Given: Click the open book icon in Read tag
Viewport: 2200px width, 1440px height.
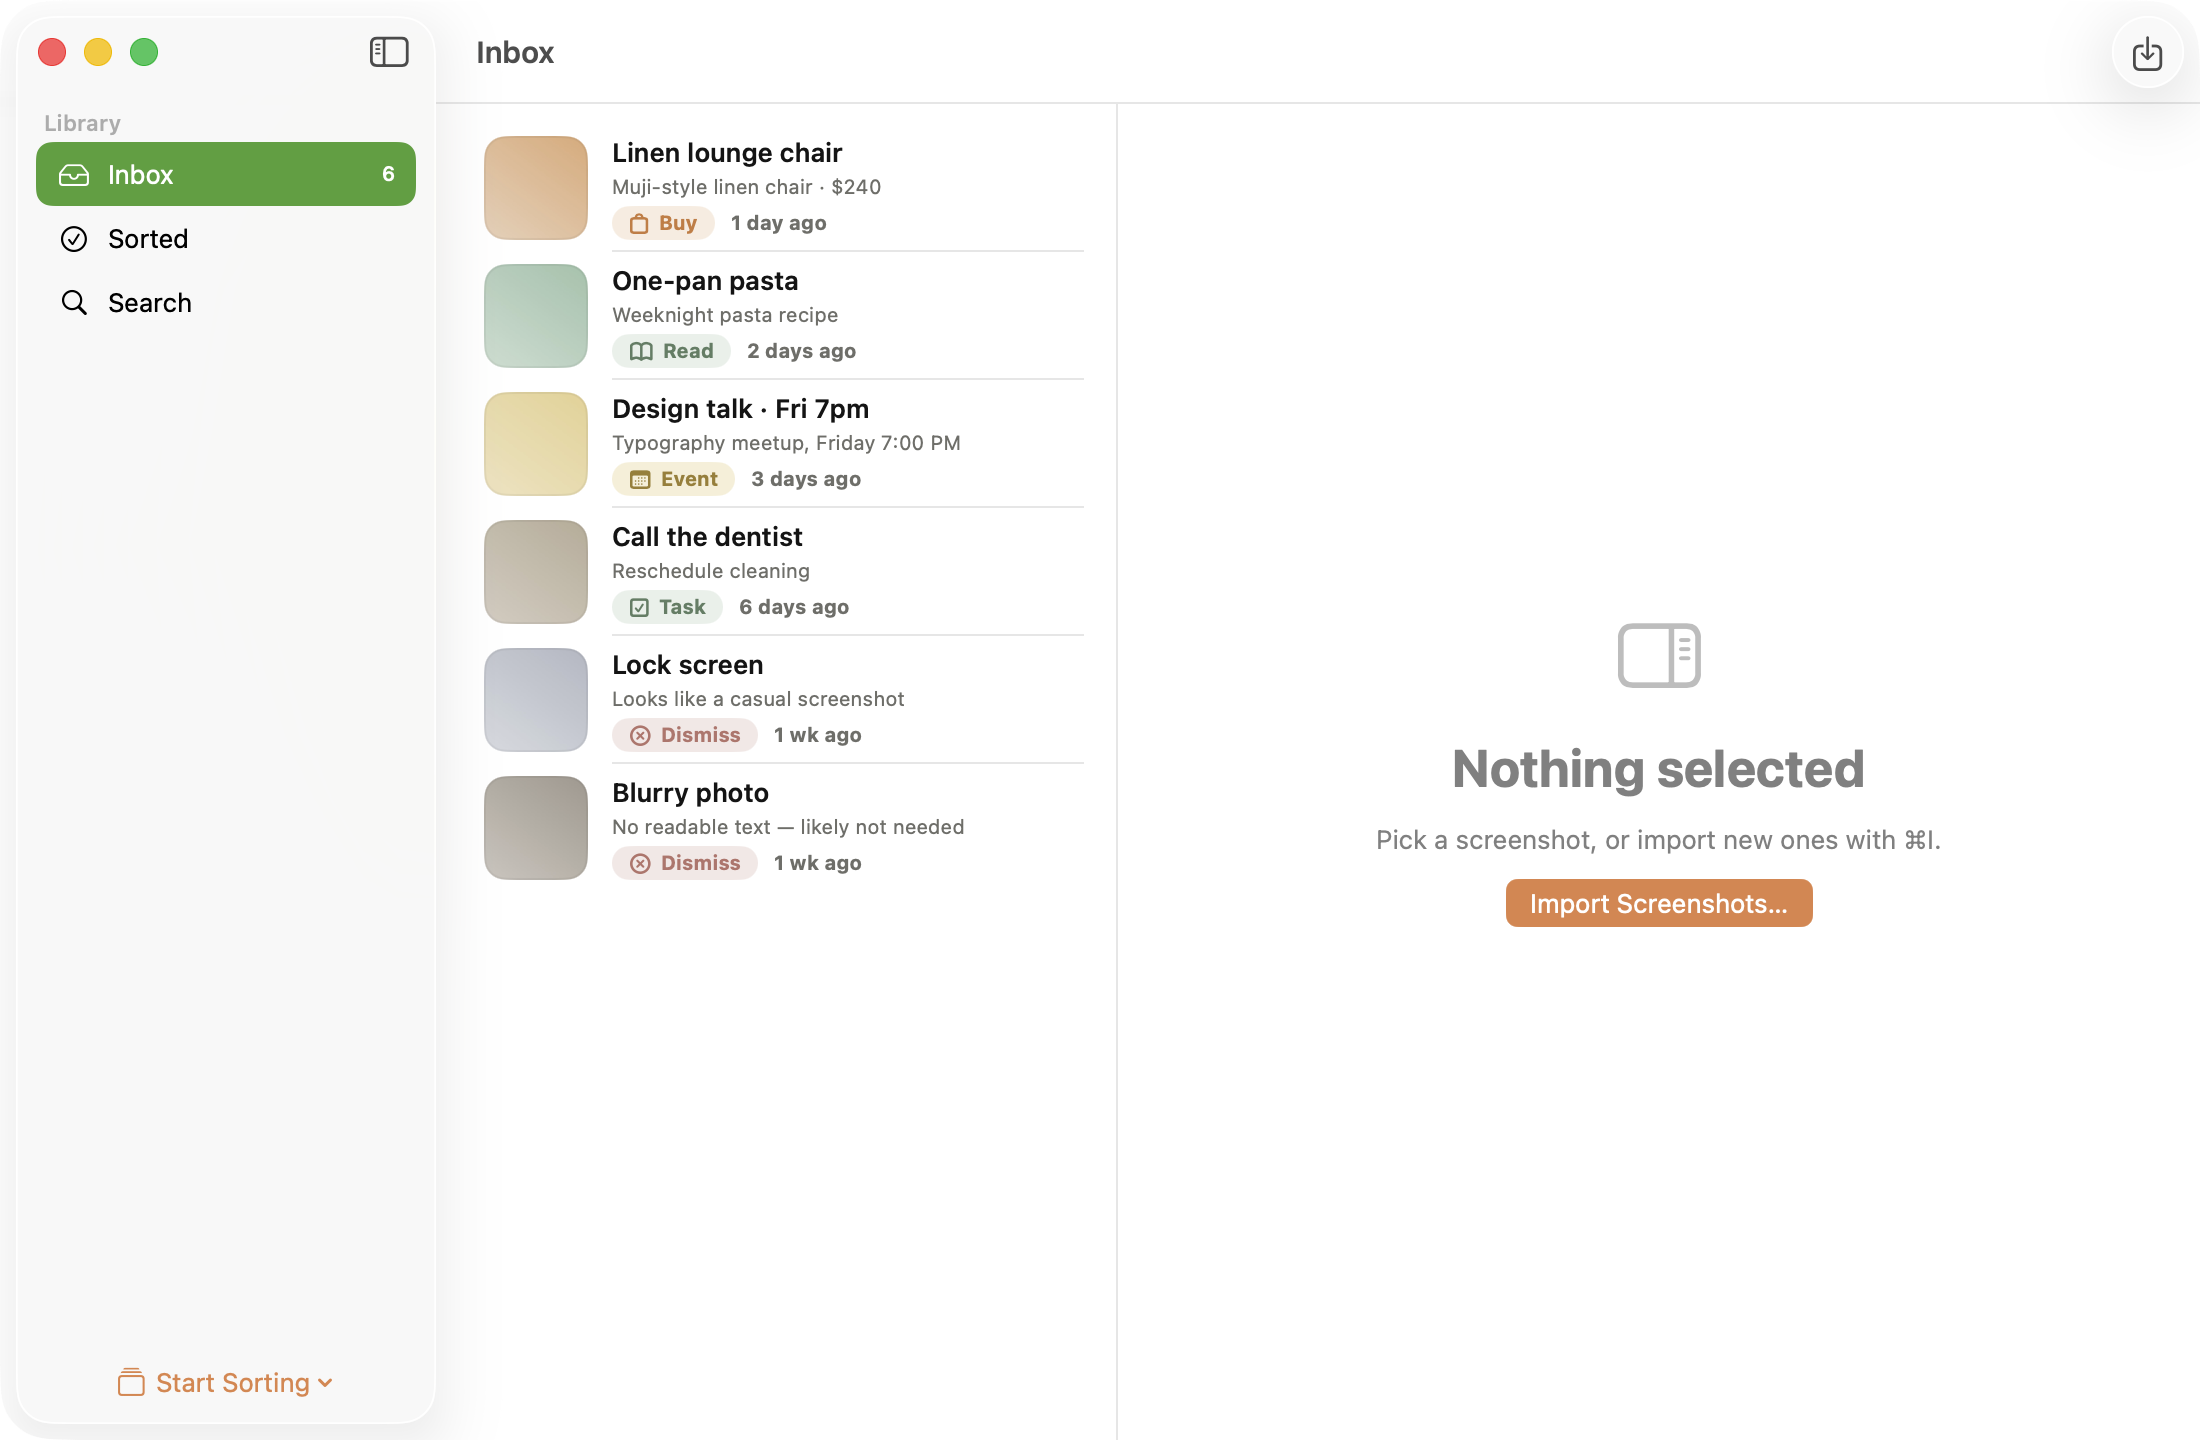Looking at the screenshot, I should tap(641, 351).
